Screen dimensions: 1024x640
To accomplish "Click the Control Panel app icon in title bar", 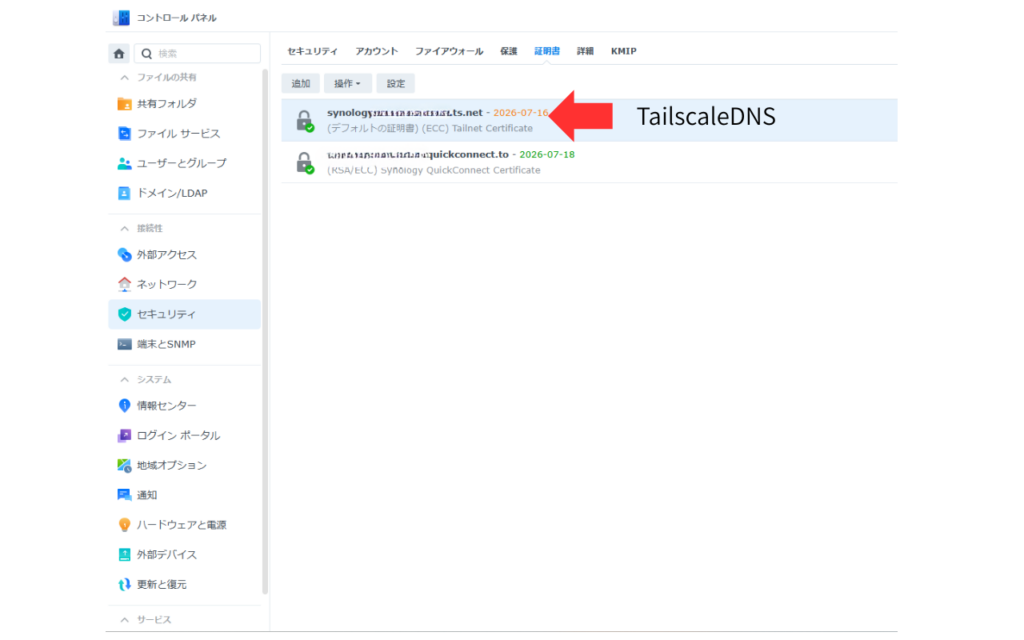I will pyautogui.click(x=121, y=18).
